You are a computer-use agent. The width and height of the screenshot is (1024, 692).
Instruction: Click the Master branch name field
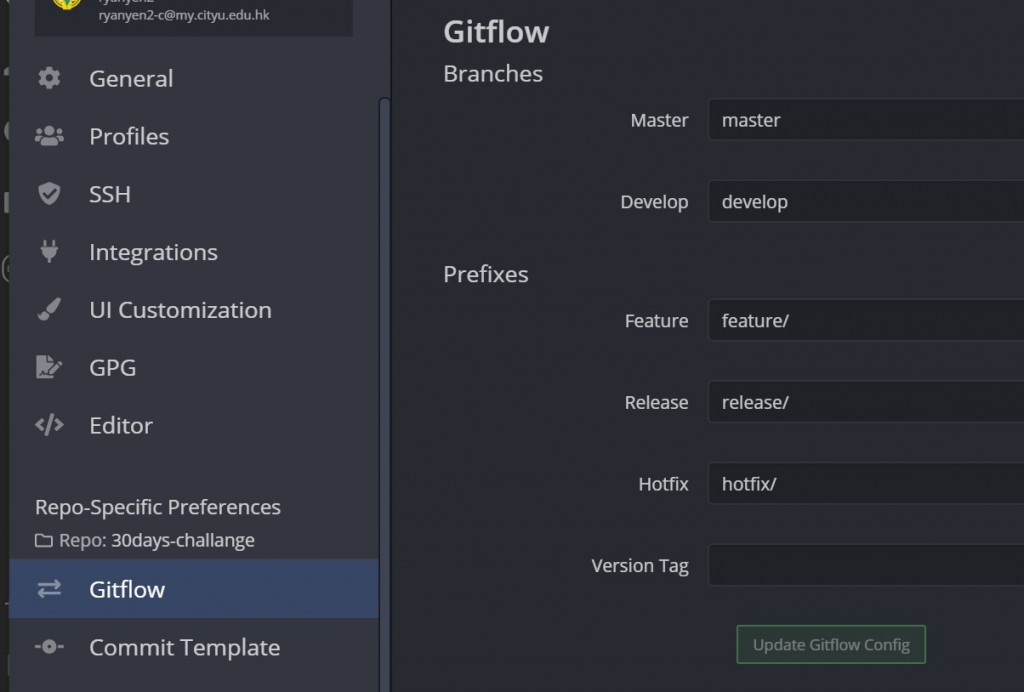(865, 120)
